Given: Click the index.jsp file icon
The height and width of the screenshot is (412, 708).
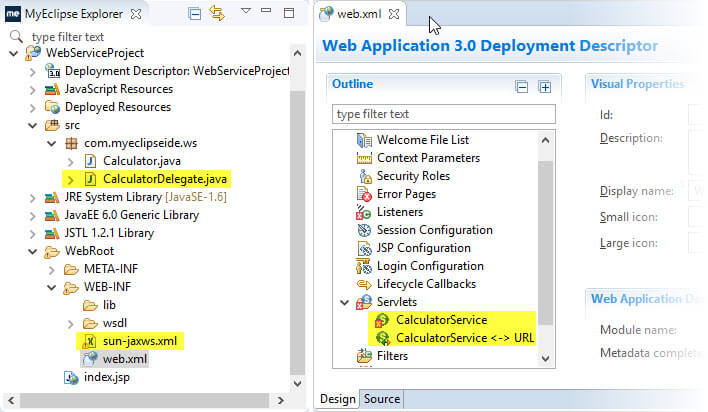Looking at the screenshot, I should (x=71, y=378).
